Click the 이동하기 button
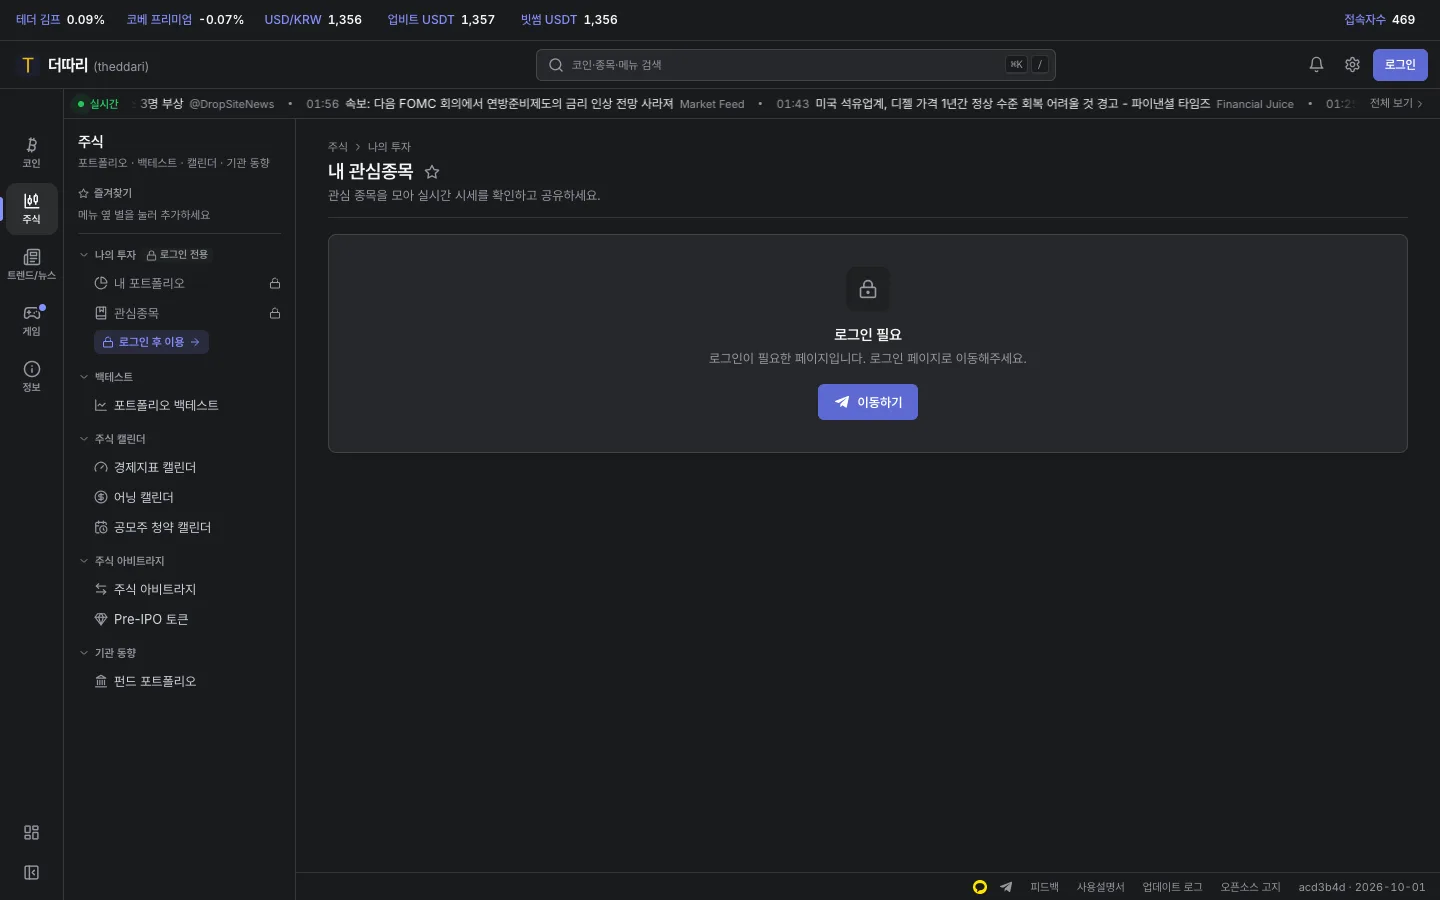Screen dimensions: 1440x900 click(868, 402)
